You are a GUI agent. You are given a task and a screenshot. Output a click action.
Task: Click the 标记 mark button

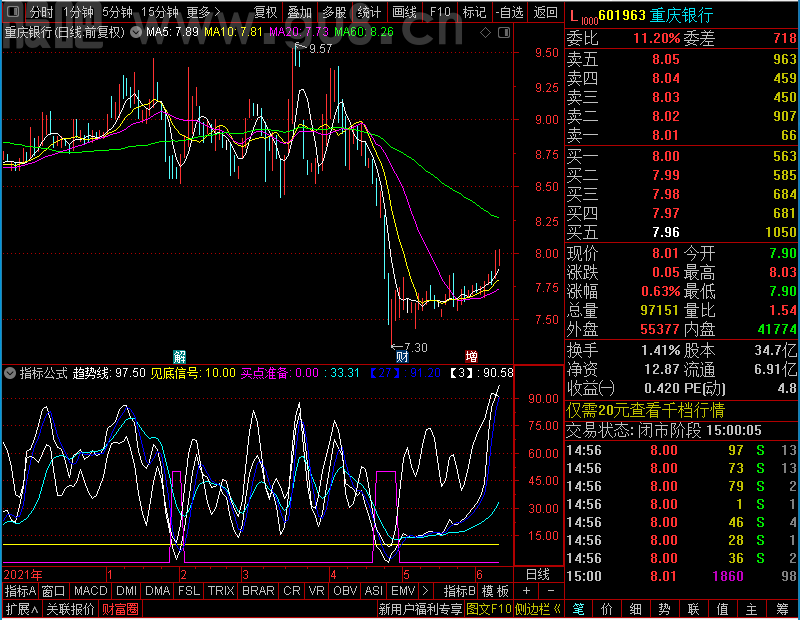pos(474,12)
